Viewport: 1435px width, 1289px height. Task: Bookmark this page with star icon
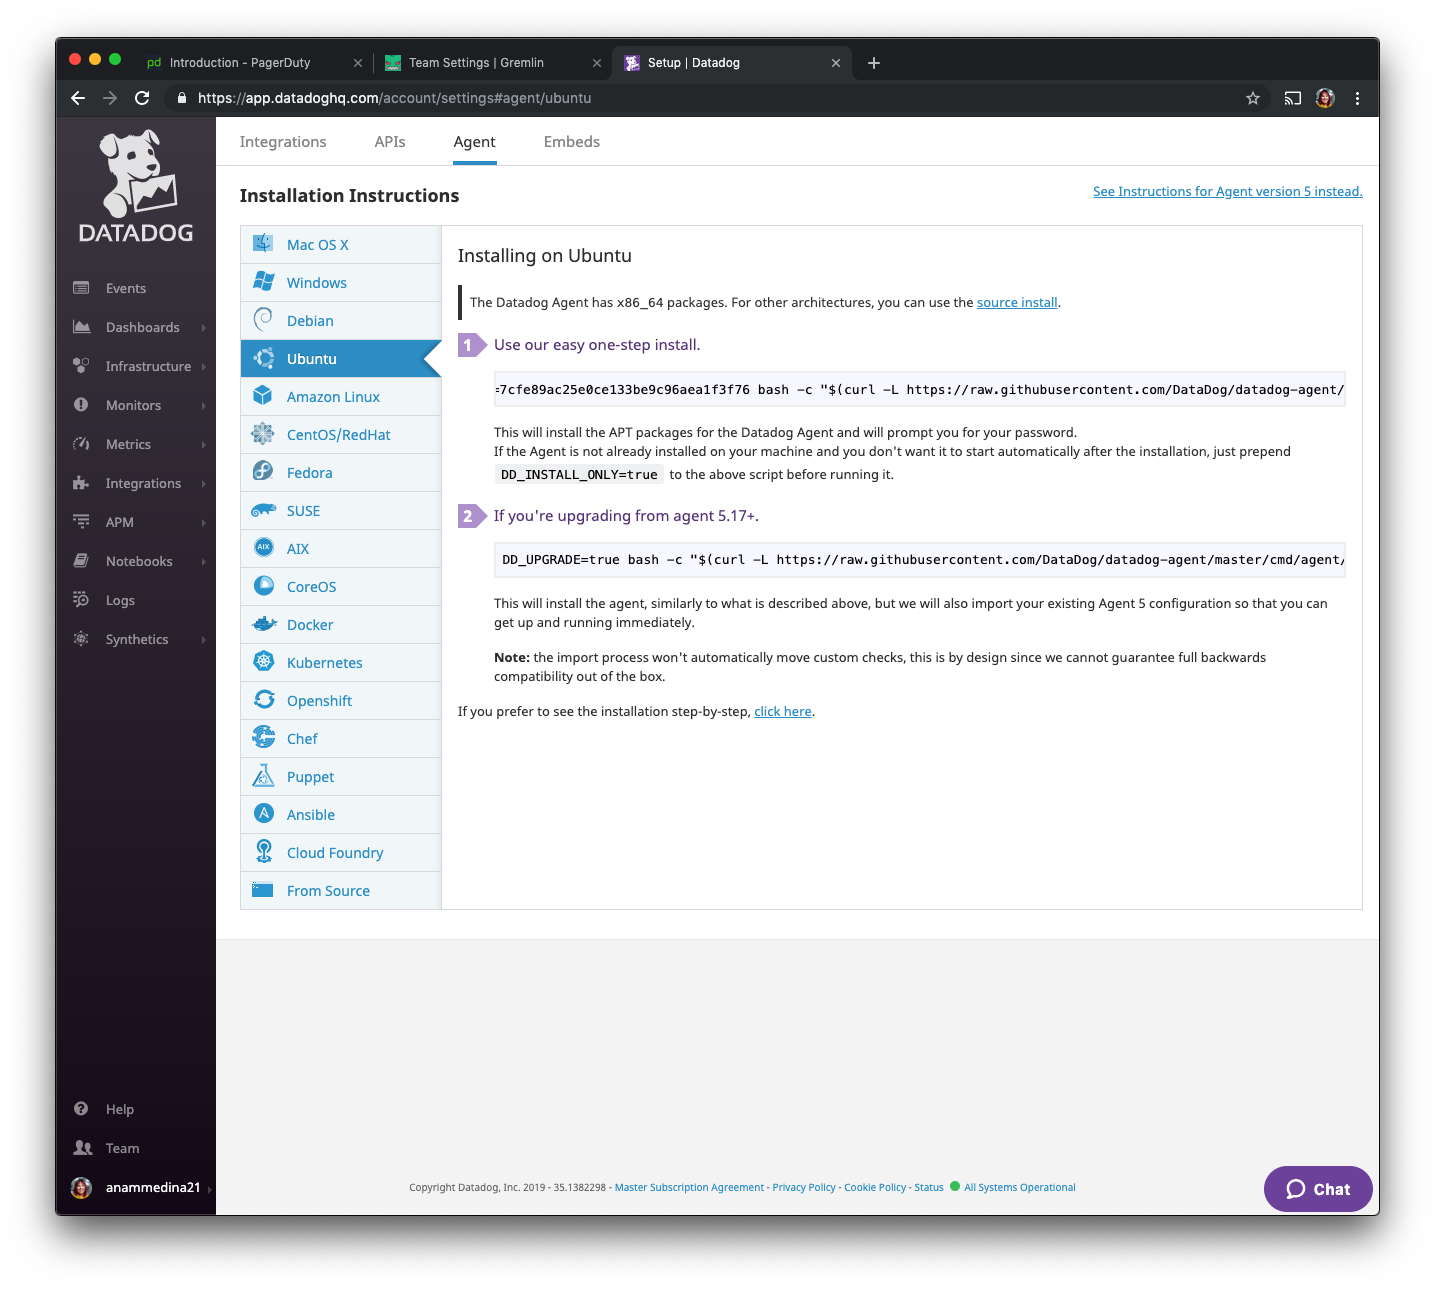1252,98
